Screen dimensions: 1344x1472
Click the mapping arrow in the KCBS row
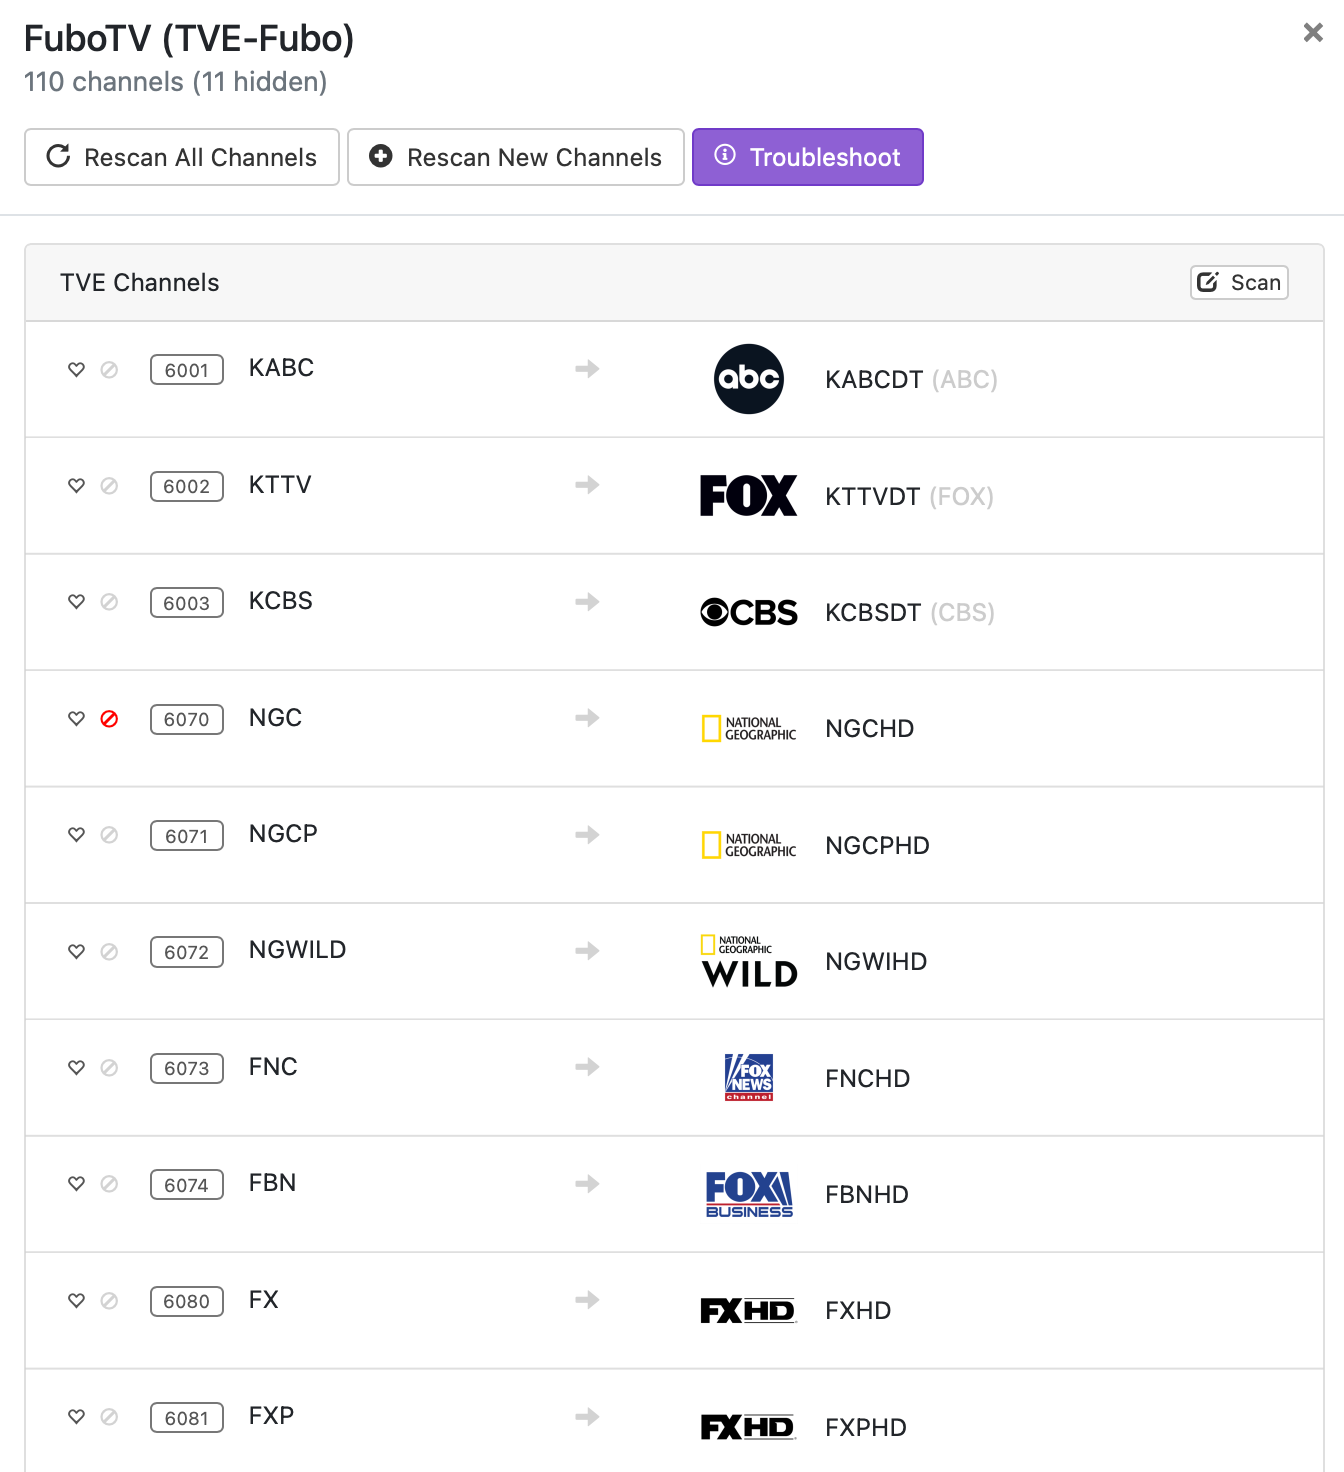[x=587, y=602]
